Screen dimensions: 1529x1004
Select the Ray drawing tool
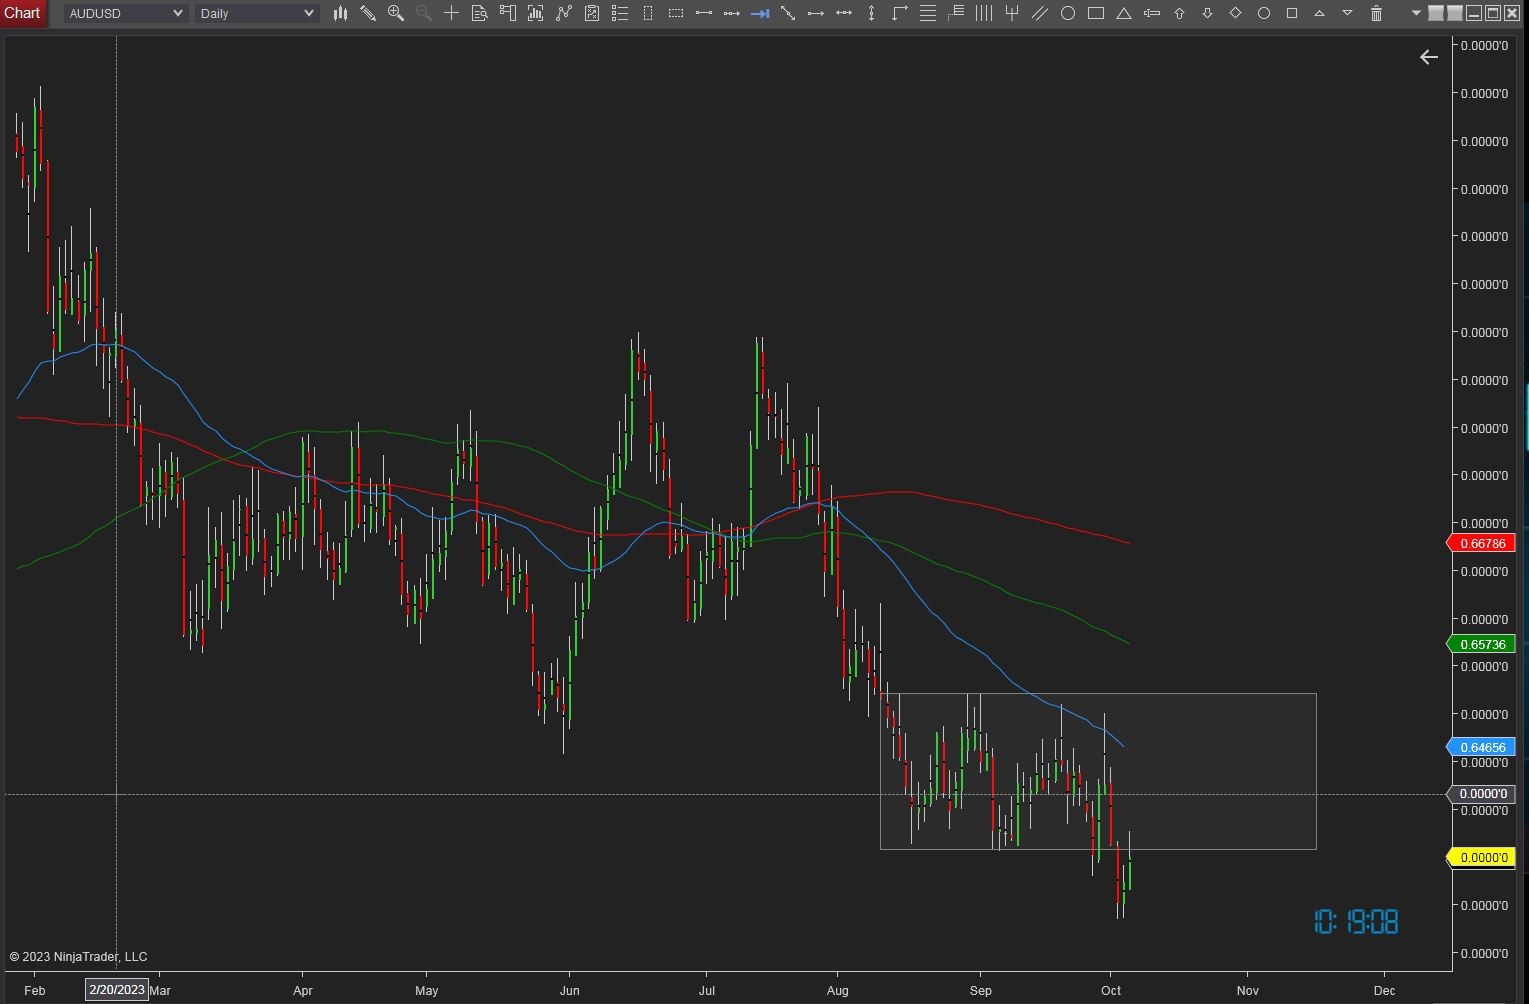coord(732,13)
